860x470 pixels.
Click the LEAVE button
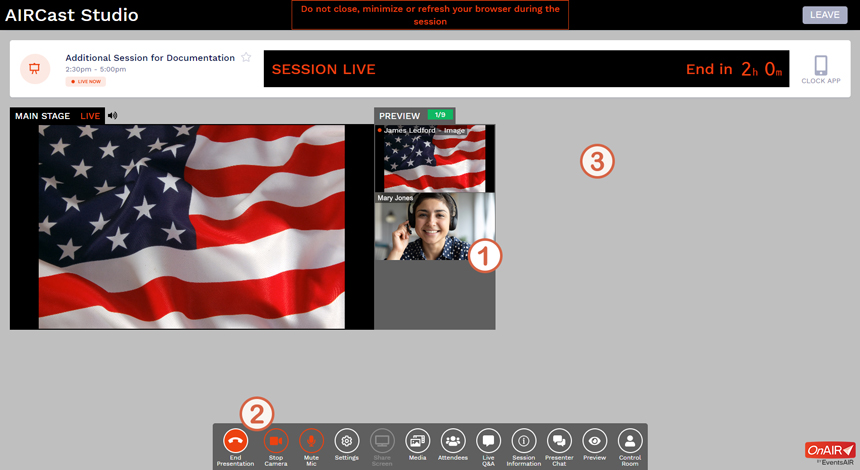click(x=824, y=15)
